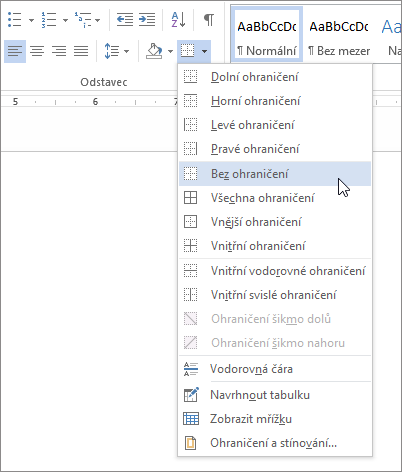Apply the Bez mezer style

(x=339, y=36)
